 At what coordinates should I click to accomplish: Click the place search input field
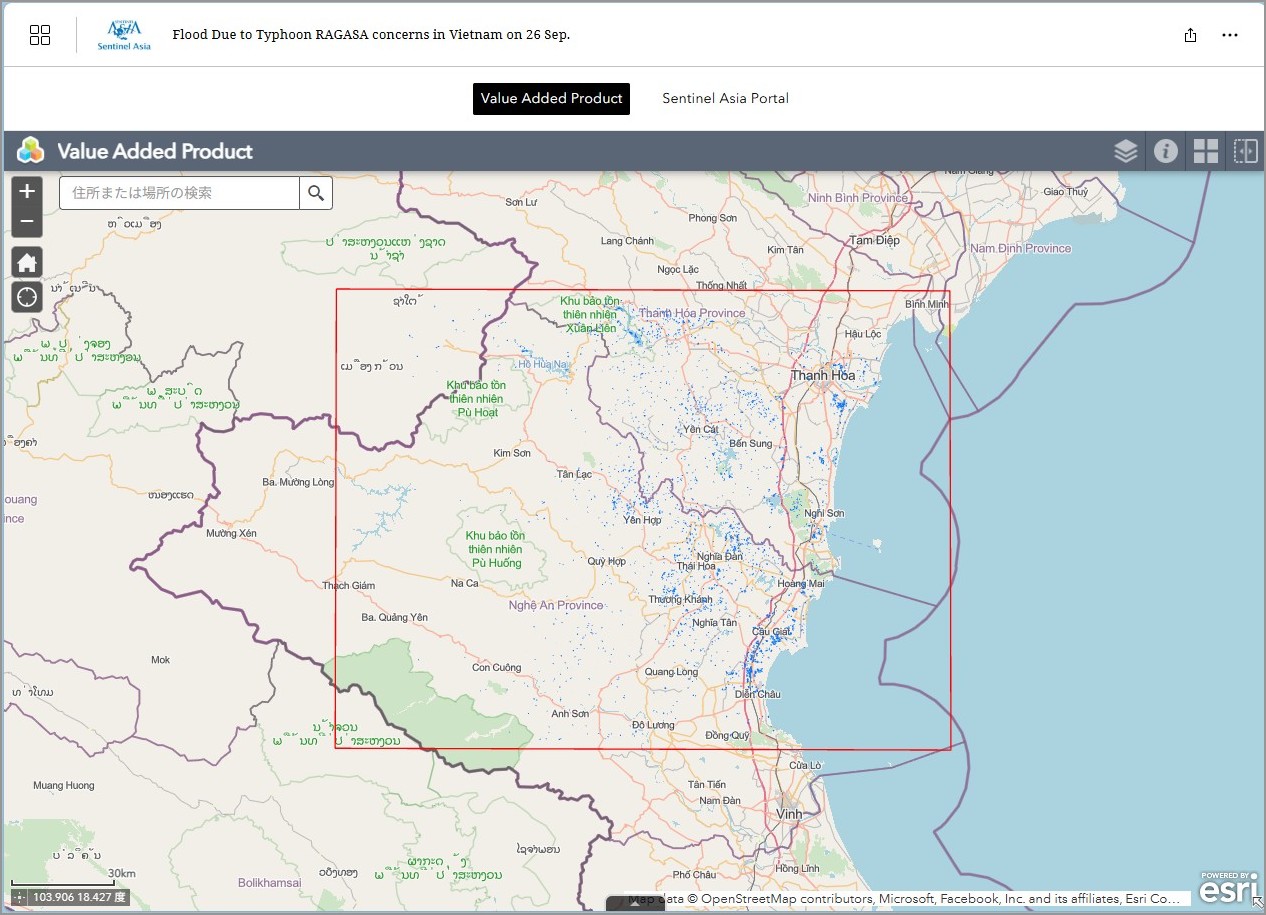click(x=180, y=193)
